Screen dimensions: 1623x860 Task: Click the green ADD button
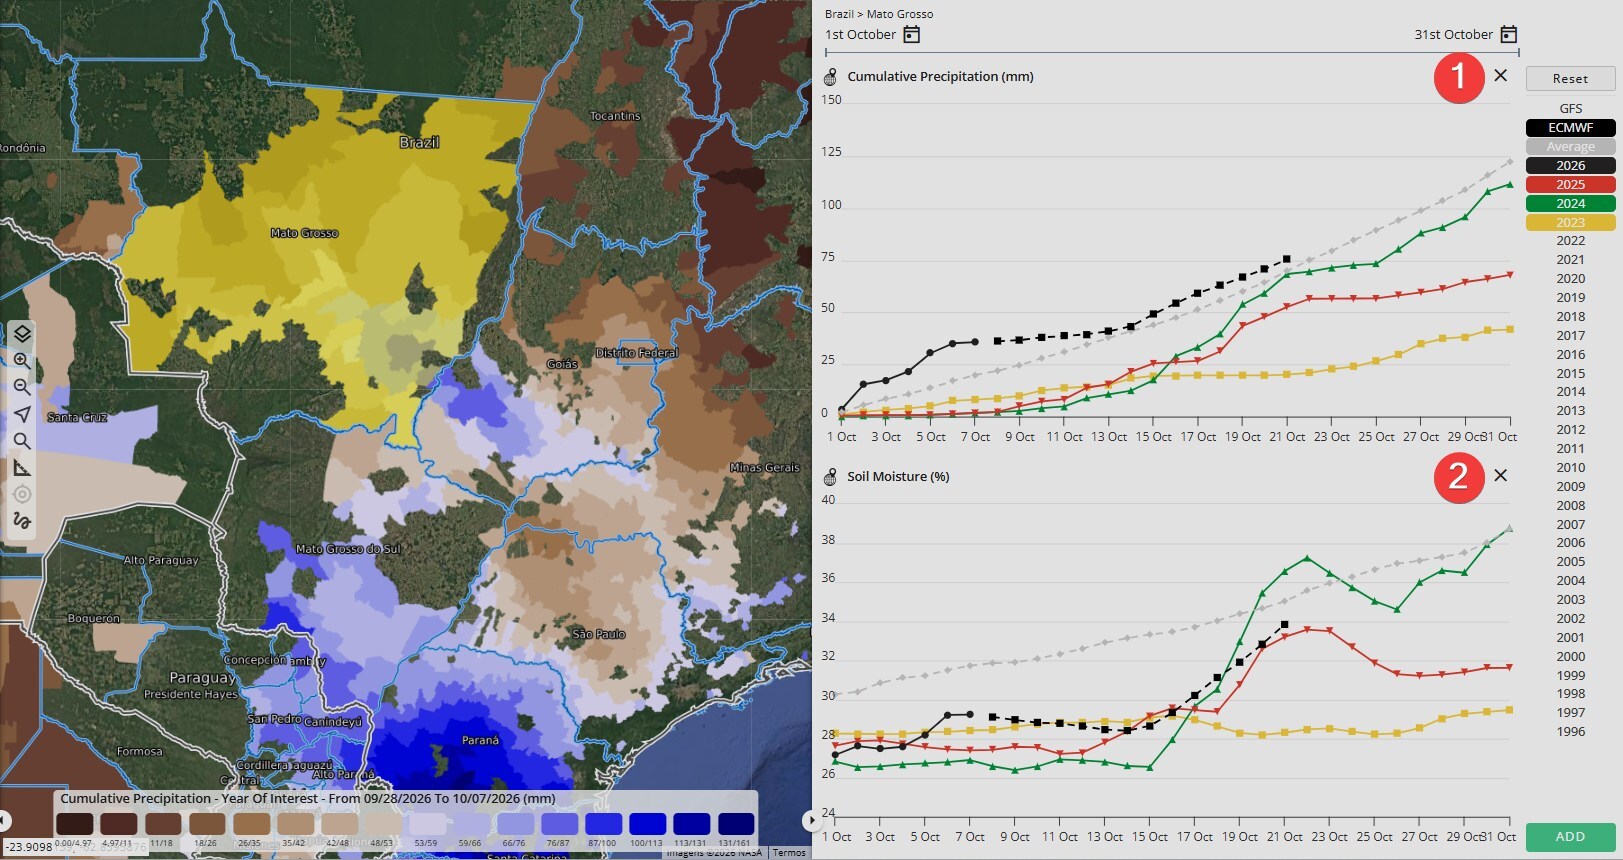click(1570, 837)
